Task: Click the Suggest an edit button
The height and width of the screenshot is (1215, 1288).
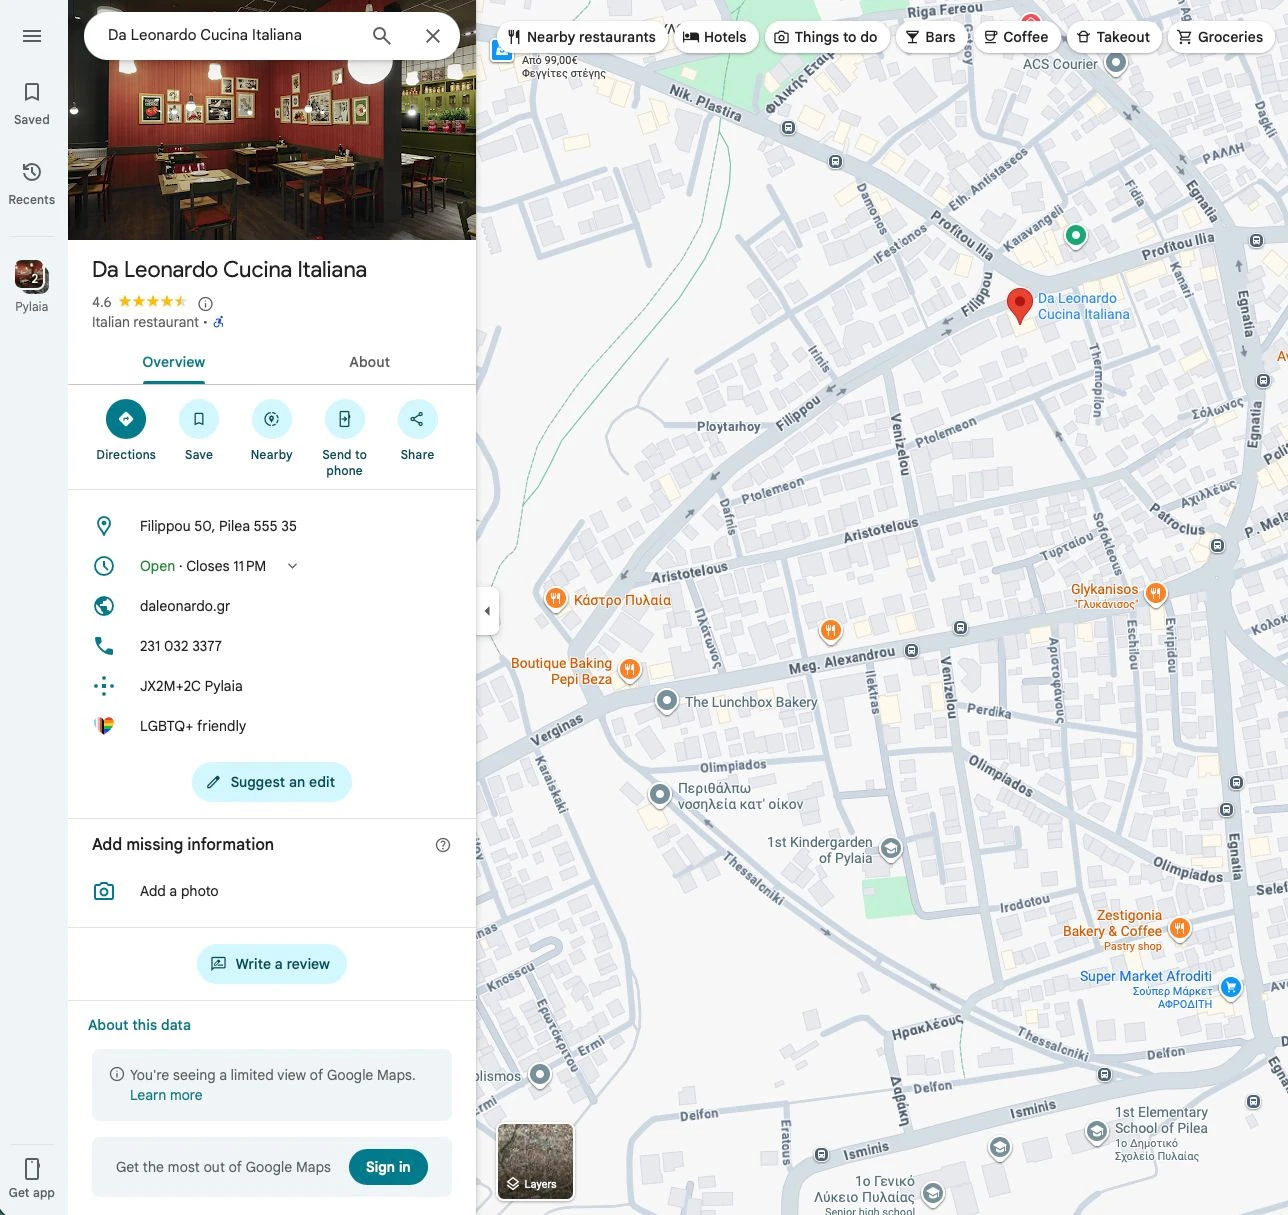Action: 271,782
